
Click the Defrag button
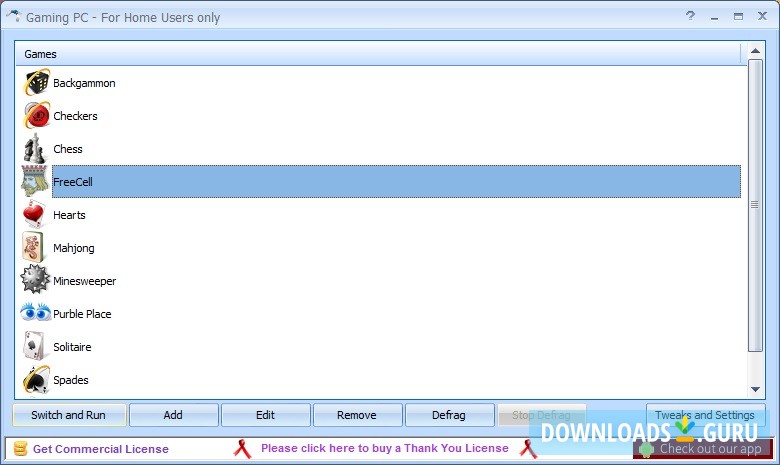pos(449,415)
